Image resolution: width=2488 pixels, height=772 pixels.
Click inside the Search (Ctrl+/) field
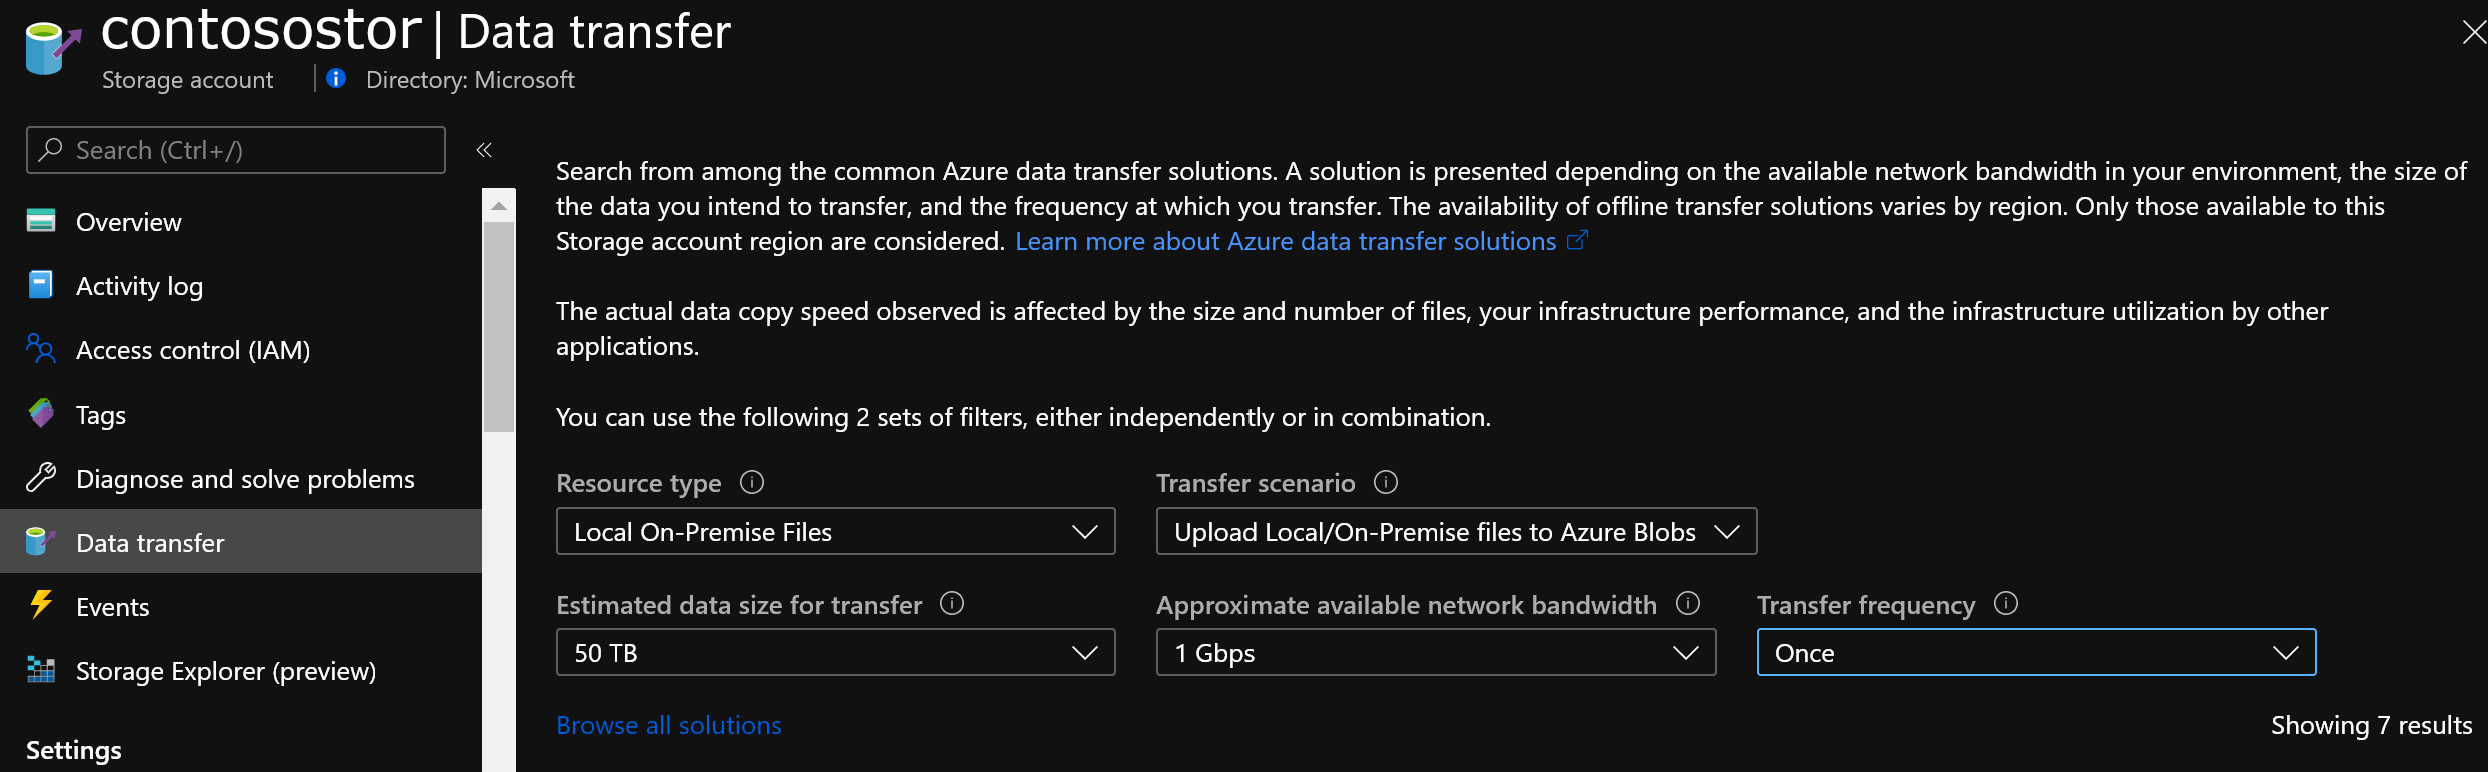click(235, 149)
